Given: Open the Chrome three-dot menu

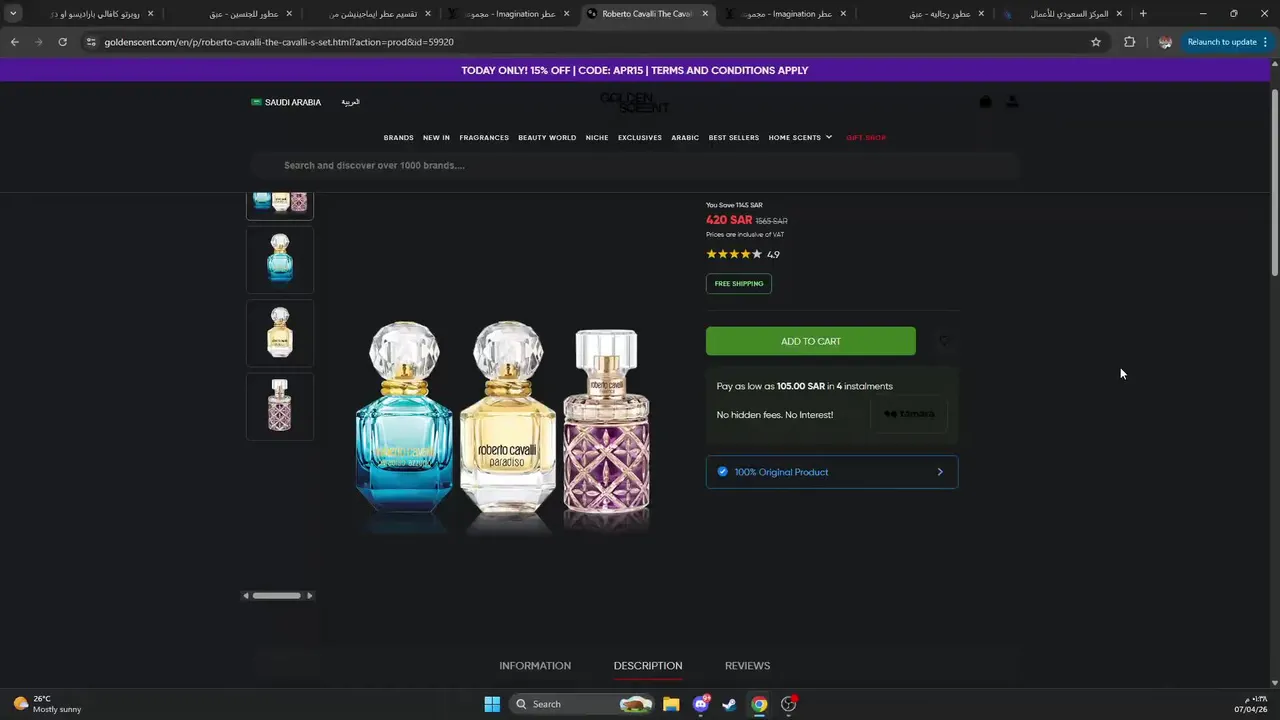Looking at the screenshot, I should click(x=1266, y=42).
